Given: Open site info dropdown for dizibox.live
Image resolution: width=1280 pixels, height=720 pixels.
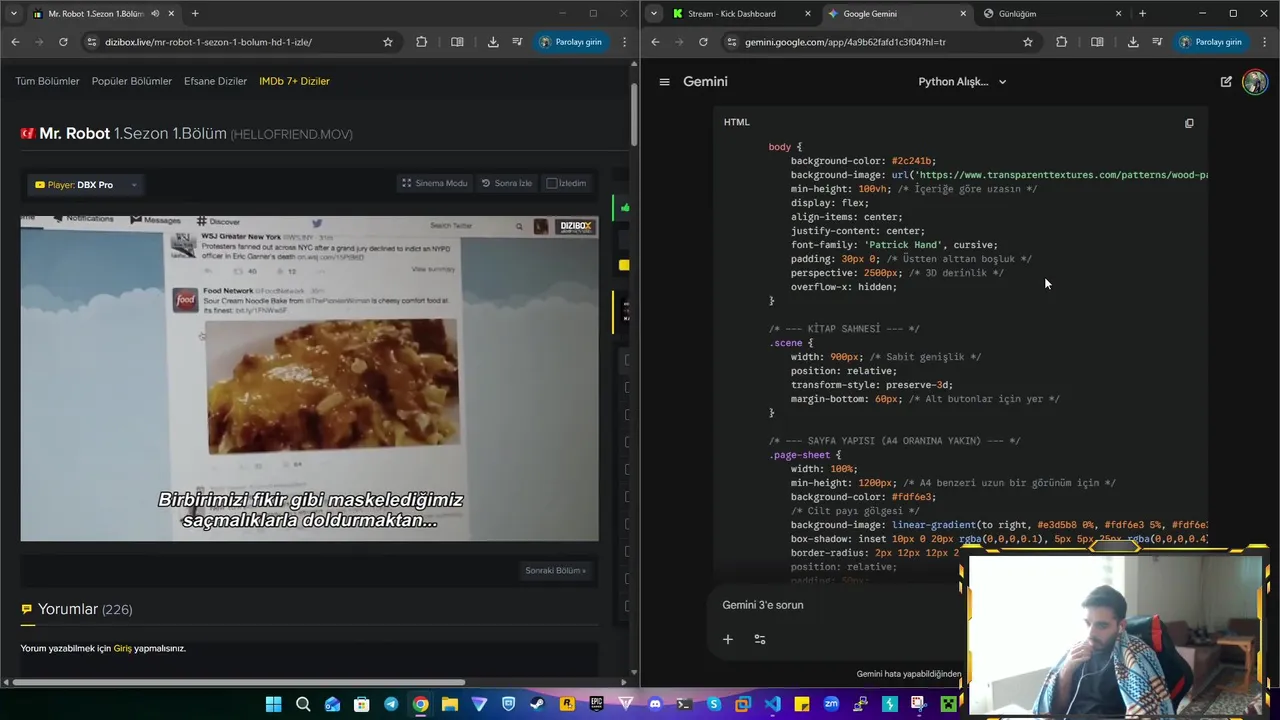Looking at the screenshot, I should [92, 42].
